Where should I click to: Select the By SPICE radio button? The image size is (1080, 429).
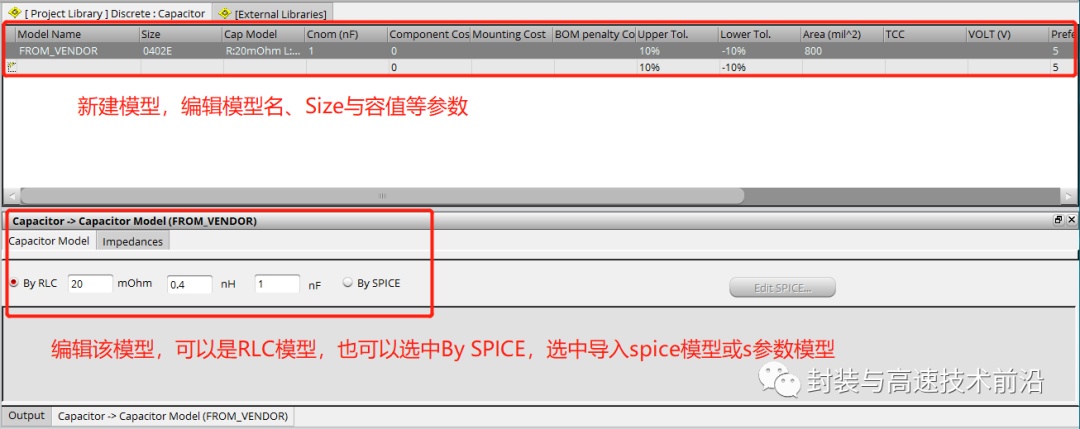click(348, 282)
